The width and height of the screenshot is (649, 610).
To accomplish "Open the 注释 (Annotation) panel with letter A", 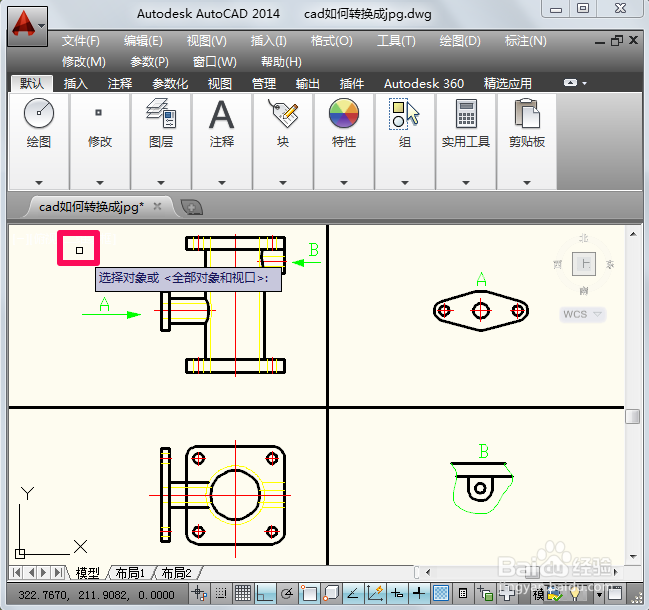I will 221,114.
